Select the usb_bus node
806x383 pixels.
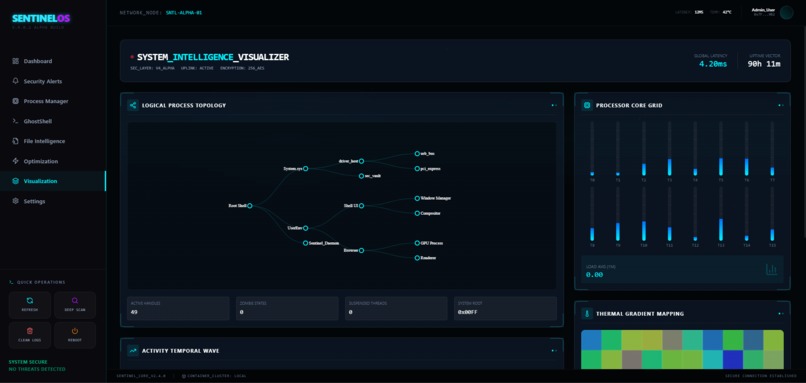(417, 153)
